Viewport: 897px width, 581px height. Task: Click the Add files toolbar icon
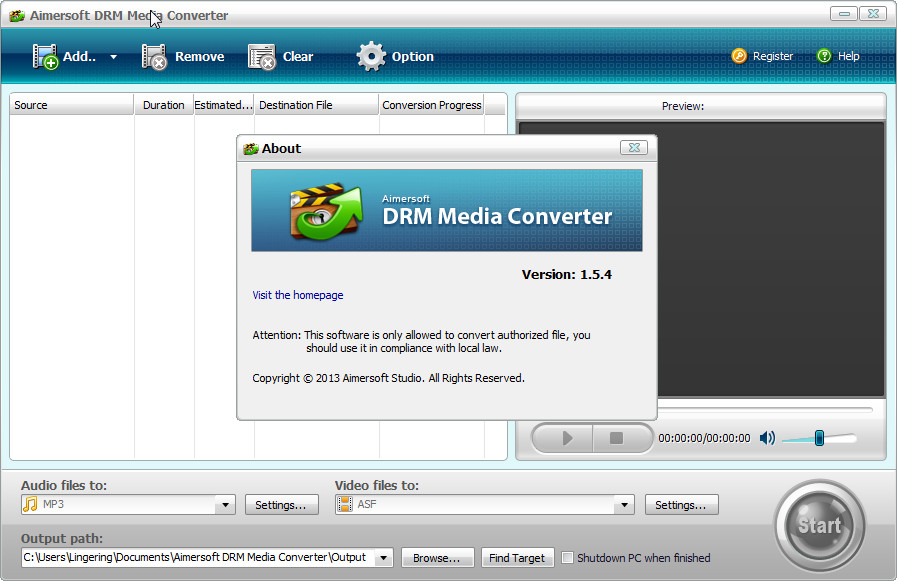point(45,57)
